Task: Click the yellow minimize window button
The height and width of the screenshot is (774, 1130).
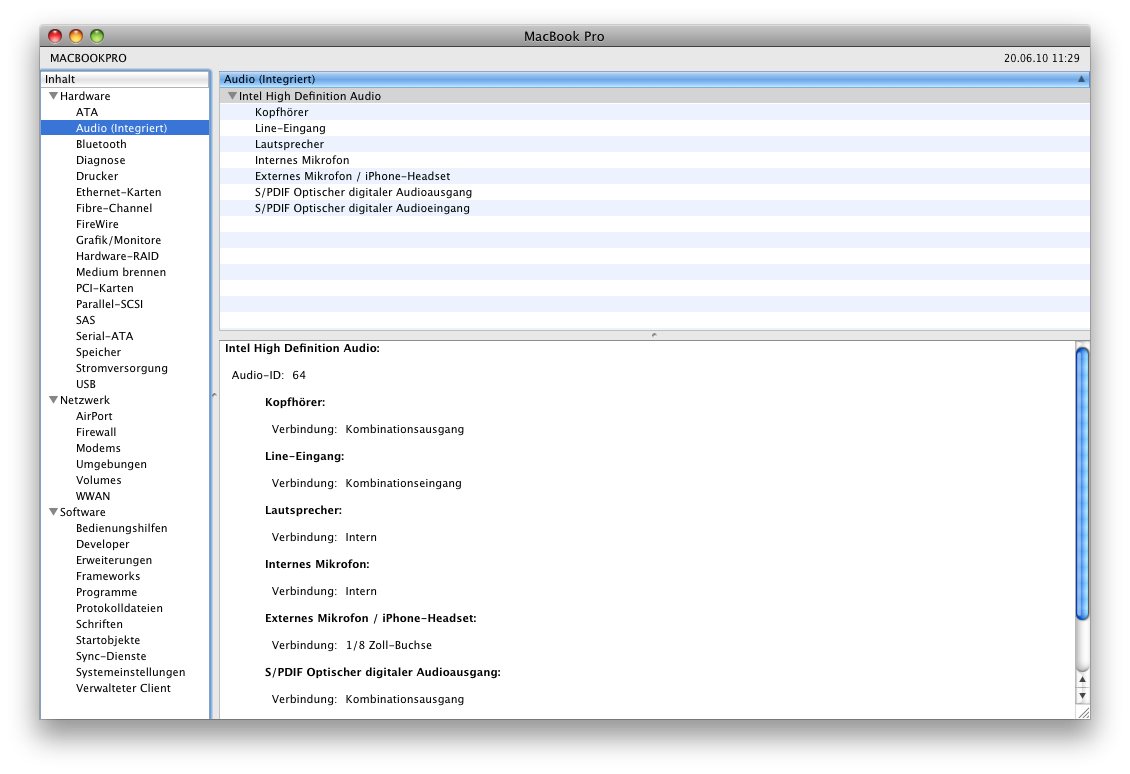Action: [76, 36]
